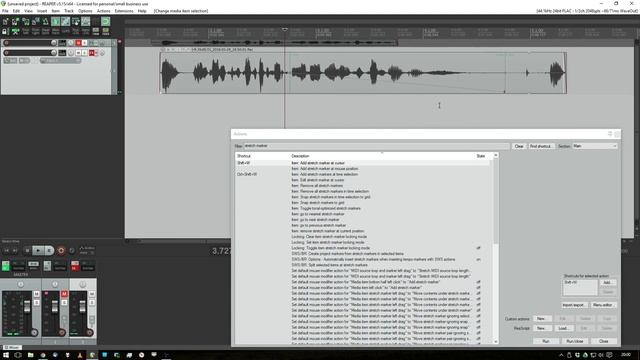This screenshot has height=360, width=640.
Task: Click the Find shortcut button
Action: click(x=541, y=146)
